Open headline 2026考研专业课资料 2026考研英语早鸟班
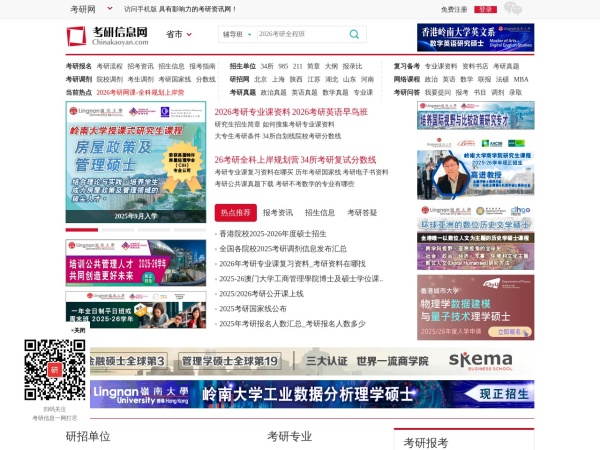Image resolution: width=600 pixels, height=450 pixels. [291, 112]
